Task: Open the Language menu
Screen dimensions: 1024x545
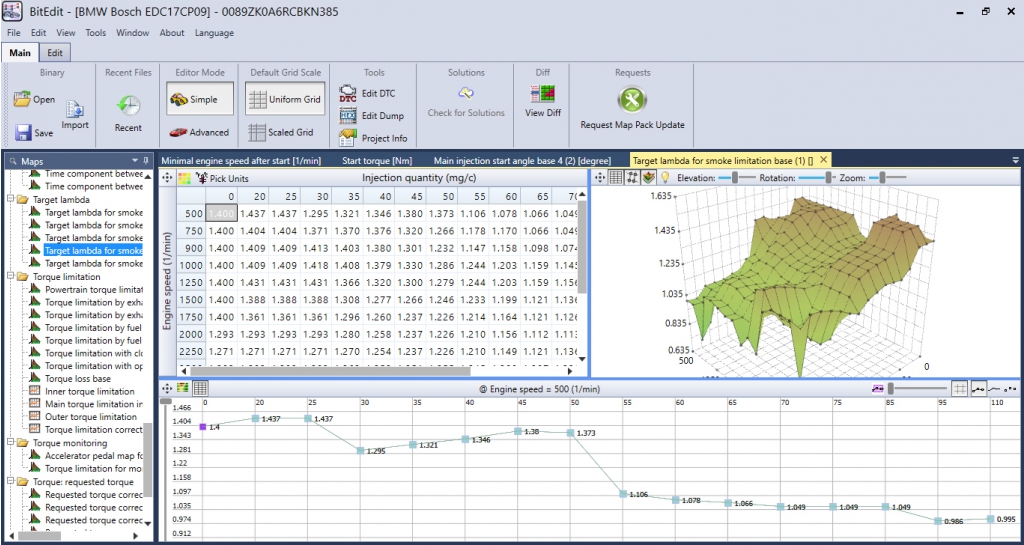Action: point(214,33)
